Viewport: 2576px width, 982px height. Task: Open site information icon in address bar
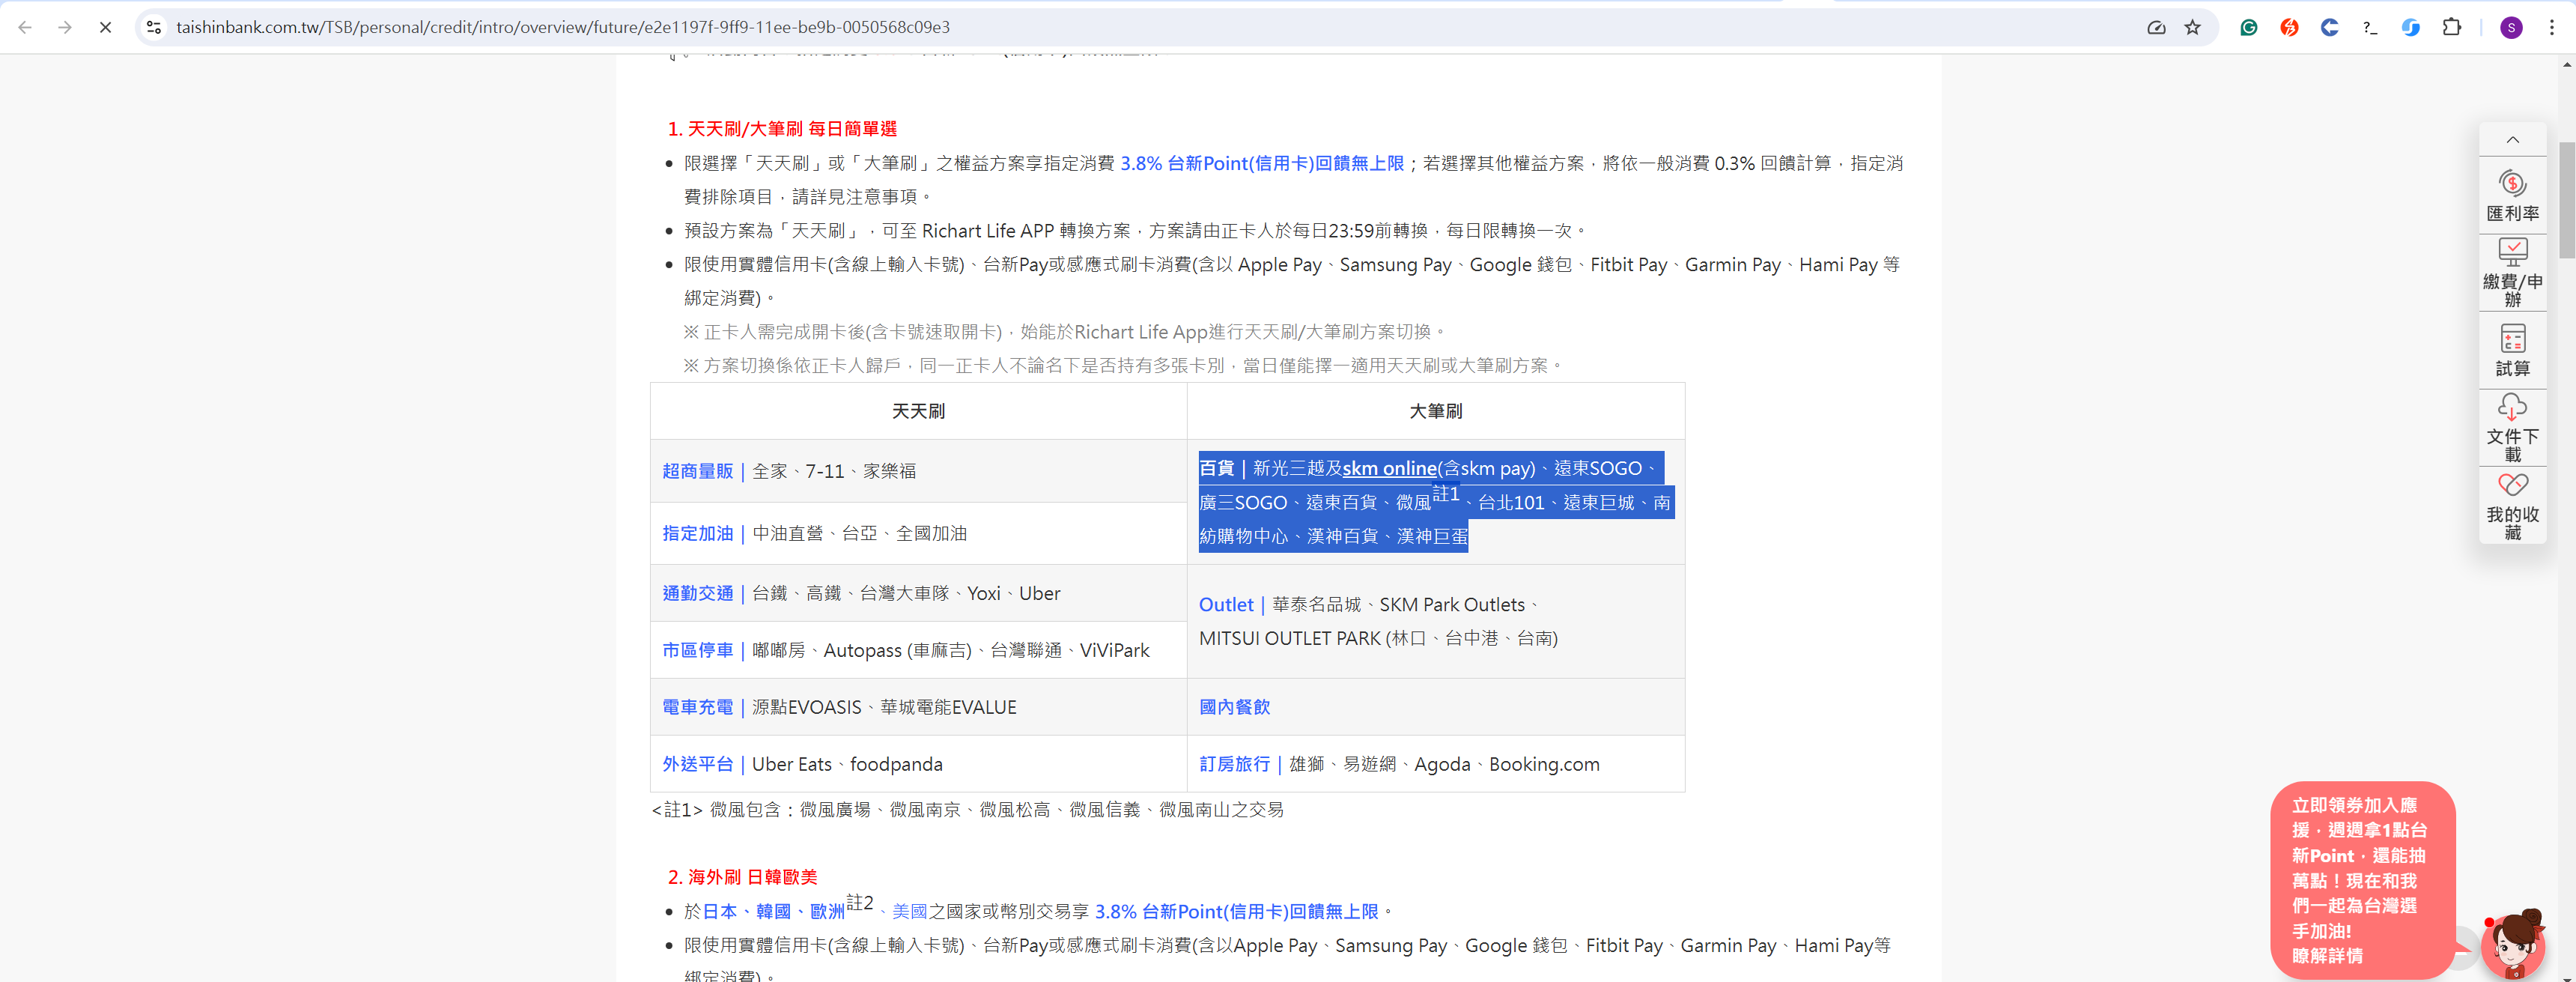pyautogui.click(x=154, y=27)
